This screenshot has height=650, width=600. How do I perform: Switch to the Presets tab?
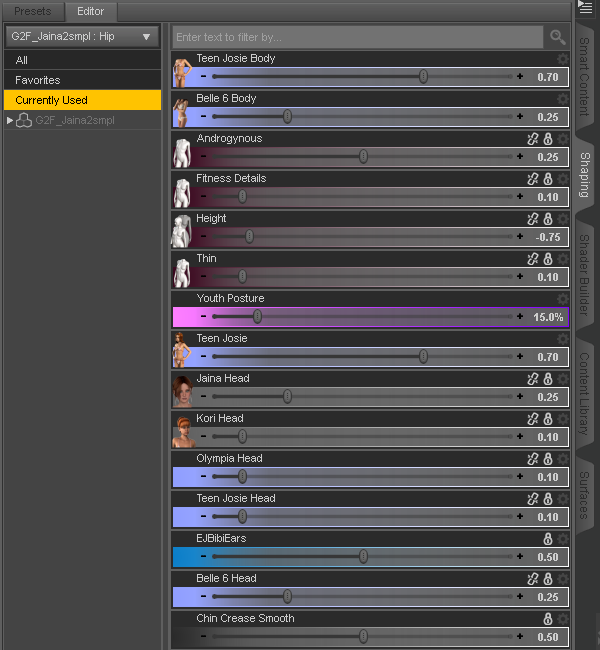tap(33, 11)
